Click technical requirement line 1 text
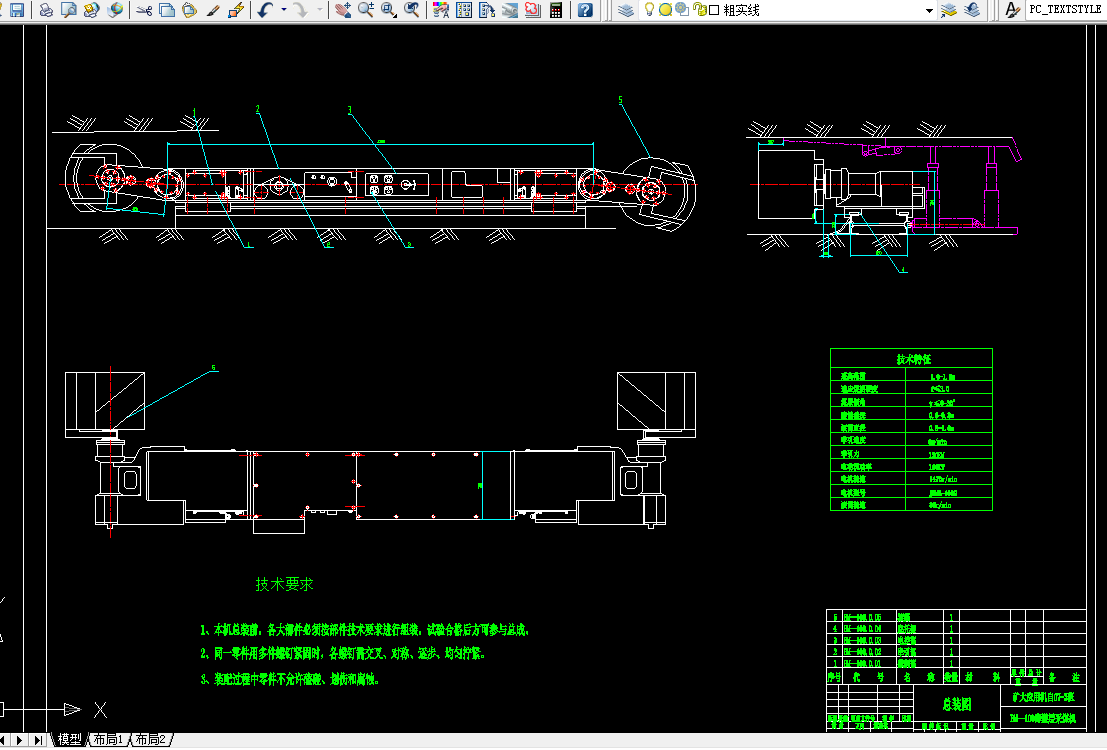The width and height of the screenshot is (1107, 750). click(x=364, y=629)
